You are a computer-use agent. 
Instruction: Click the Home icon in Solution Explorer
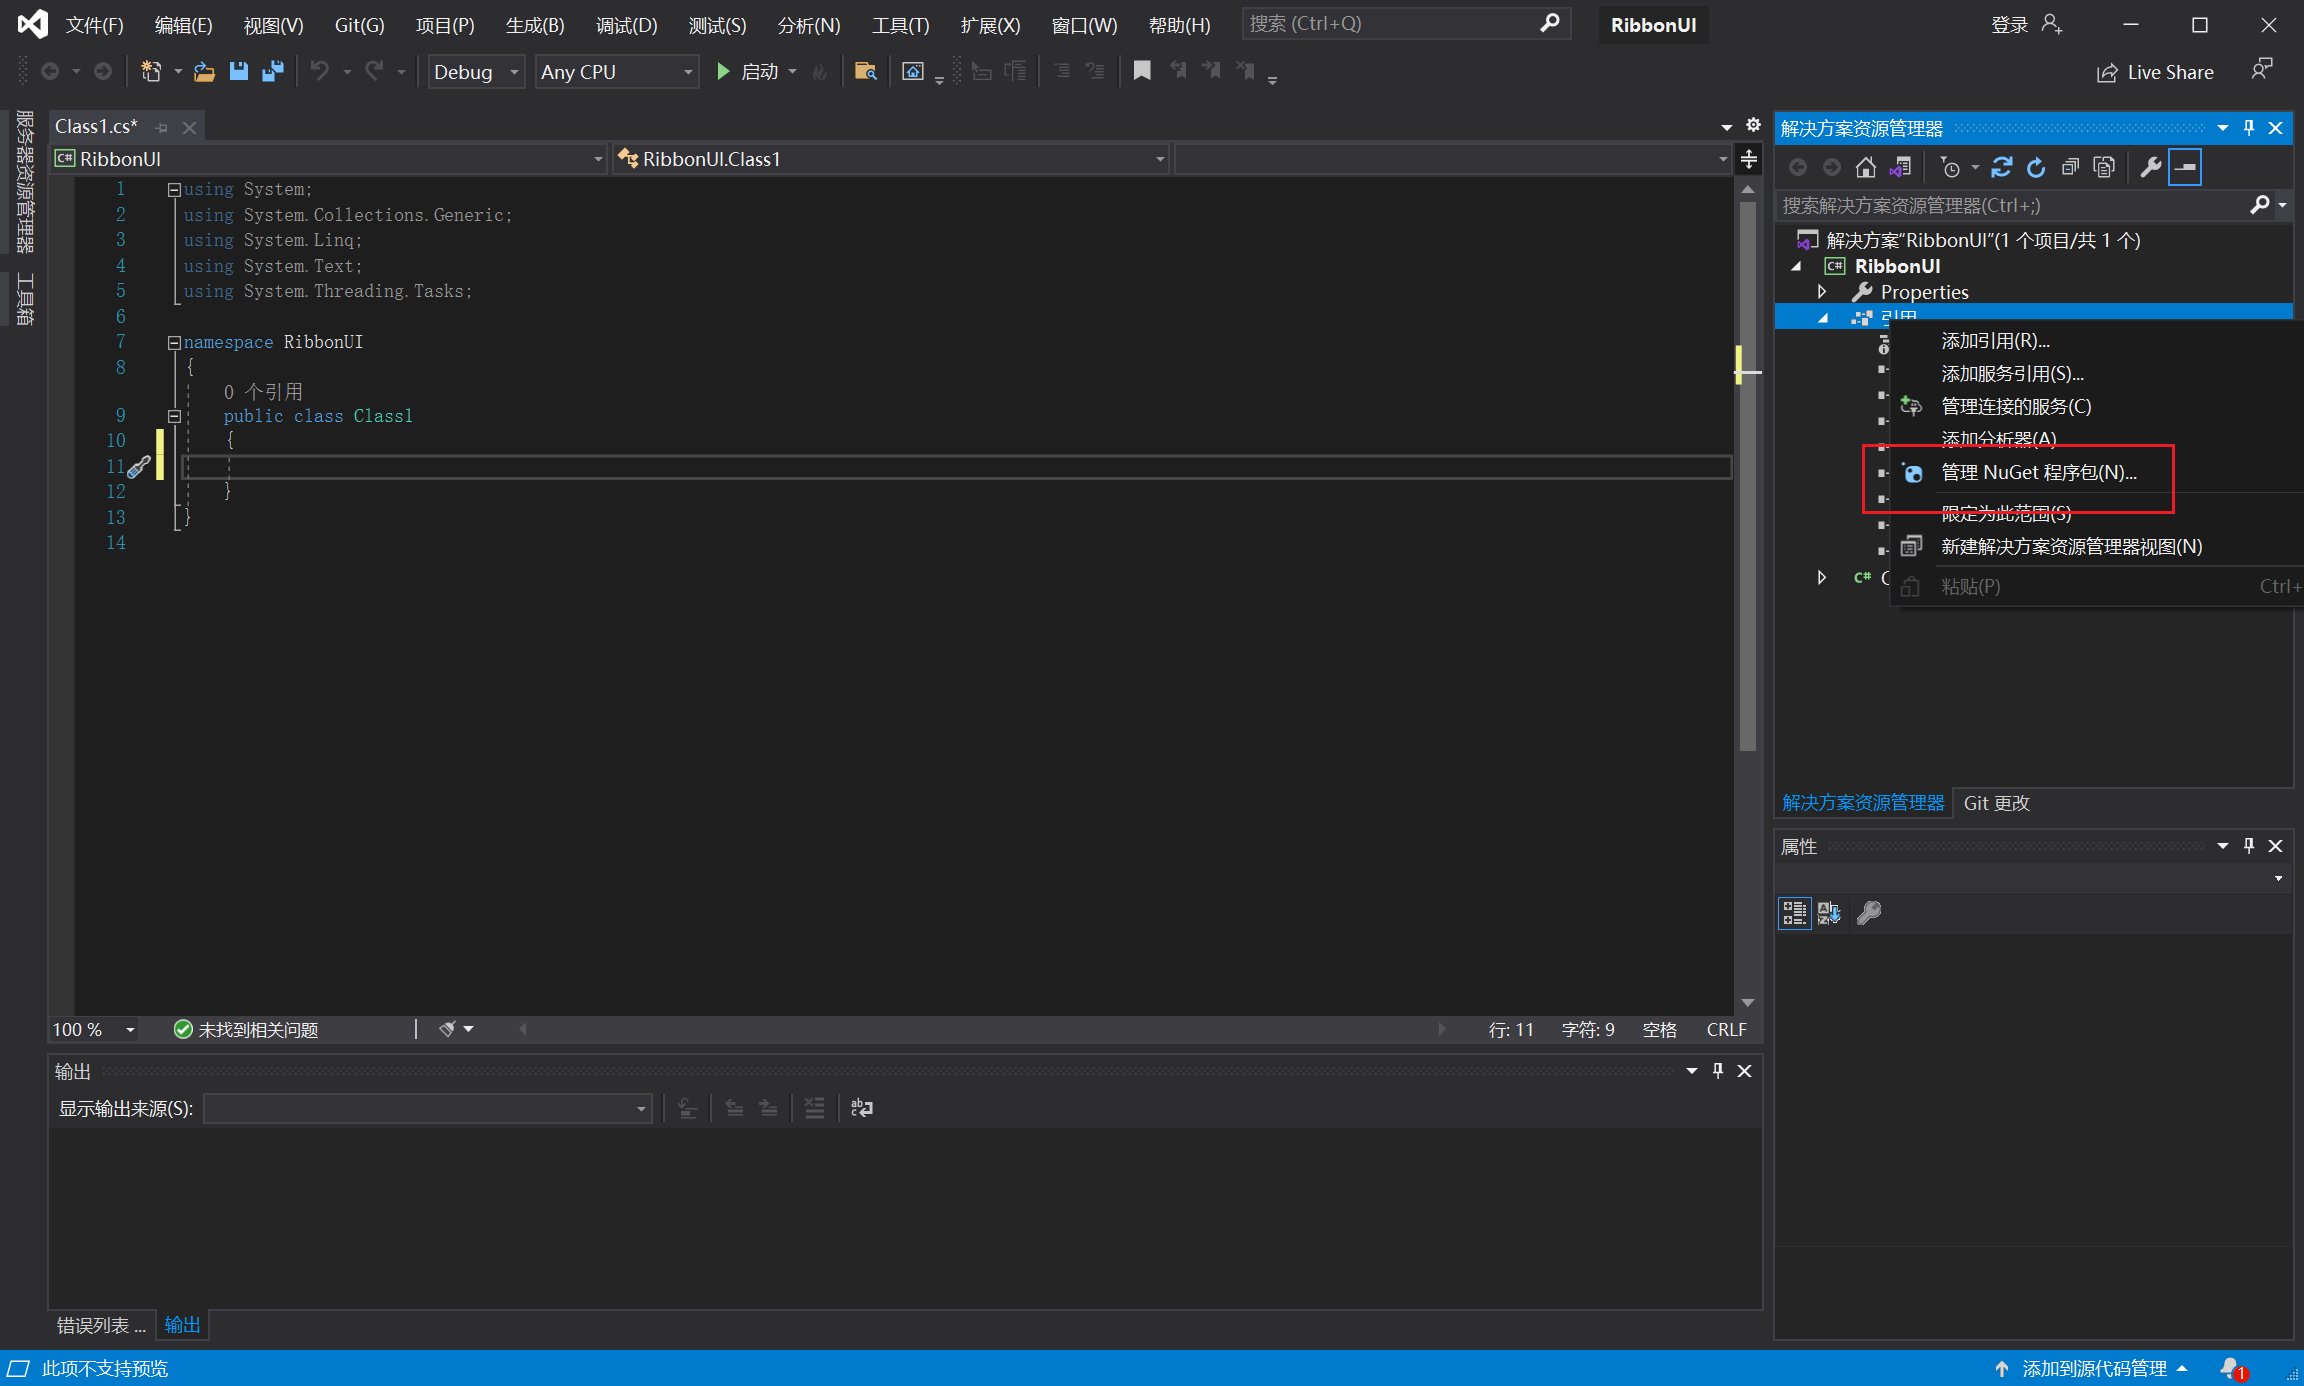[x=1865, y=168]
